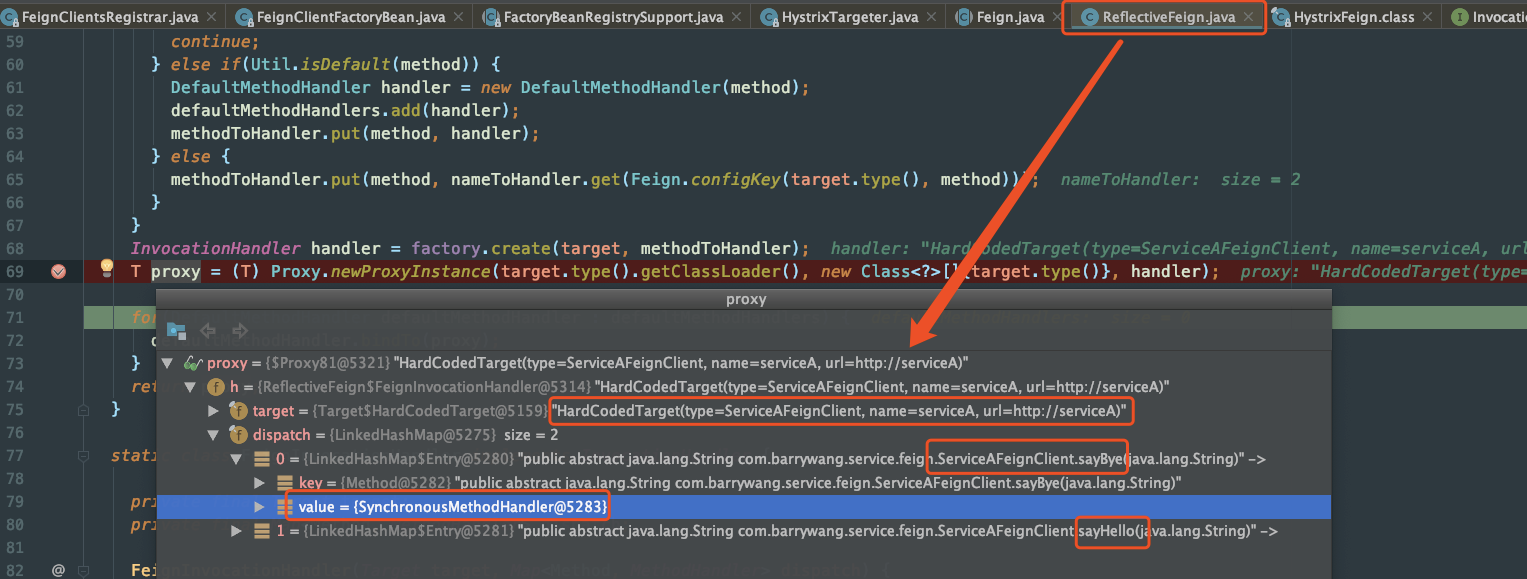Select the key = {Method@5282} row

coord(744,483)
